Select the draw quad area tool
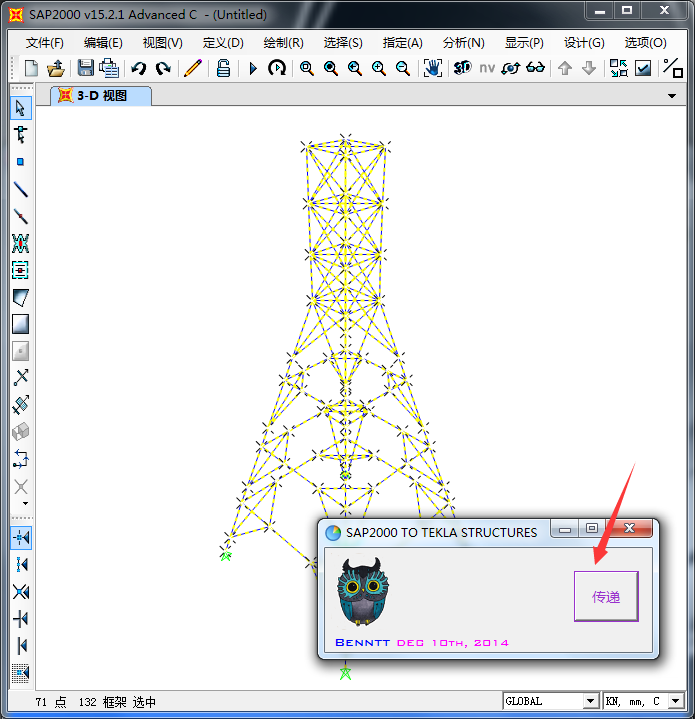 [20, 297]
